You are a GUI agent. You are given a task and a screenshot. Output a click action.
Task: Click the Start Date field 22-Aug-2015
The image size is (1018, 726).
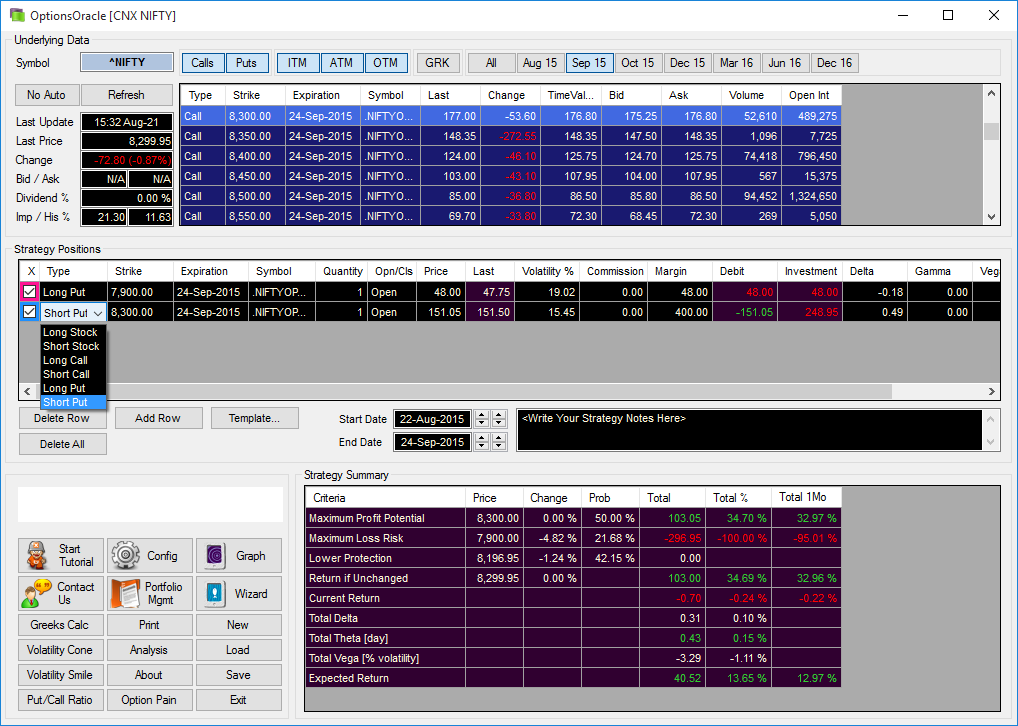(432, 419)
